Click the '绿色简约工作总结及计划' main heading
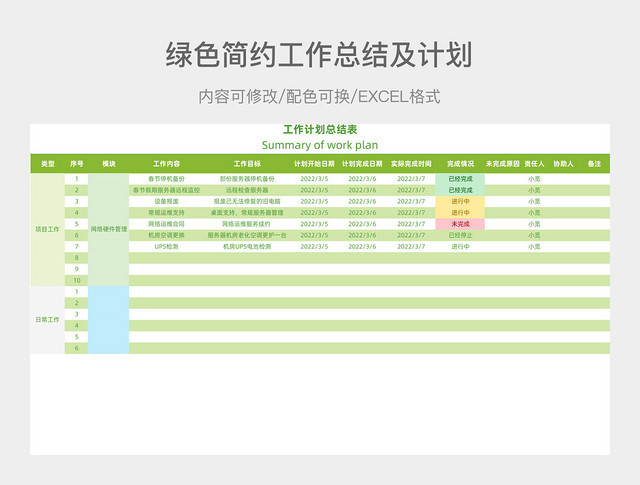This screenshot has width=640, height=485. (x=319, y=54)
